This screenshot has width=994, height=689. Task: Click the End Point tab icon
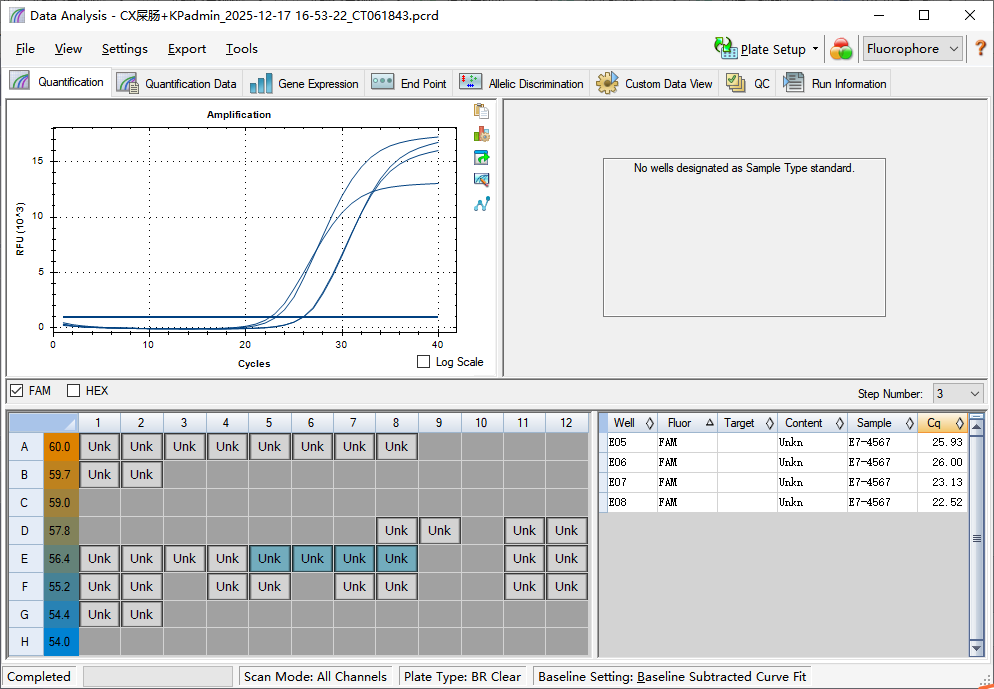[383, 82]
